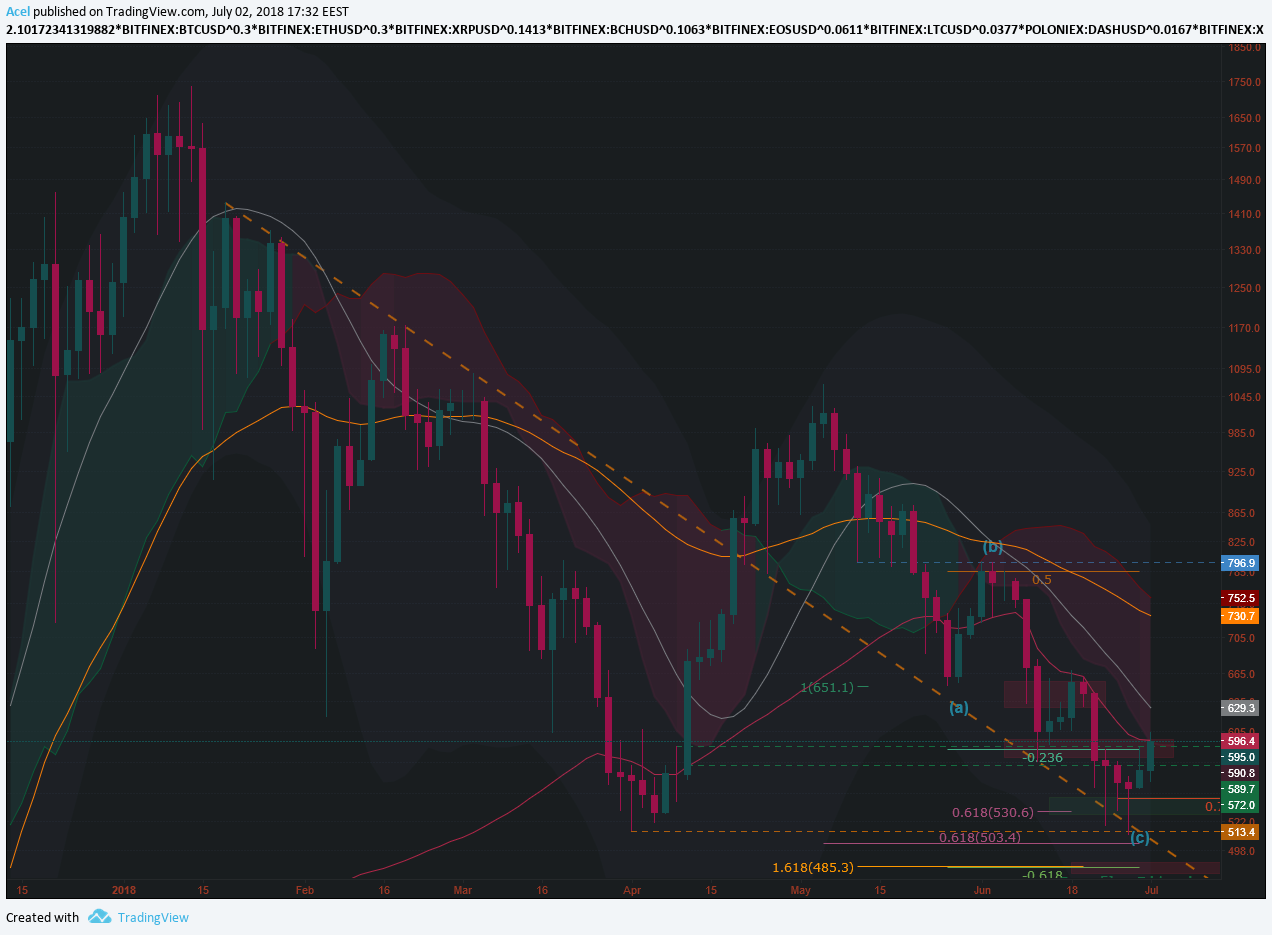Click the 590.8 price label
This screenshot has height=935, width=1272.
coord(1240,773)
